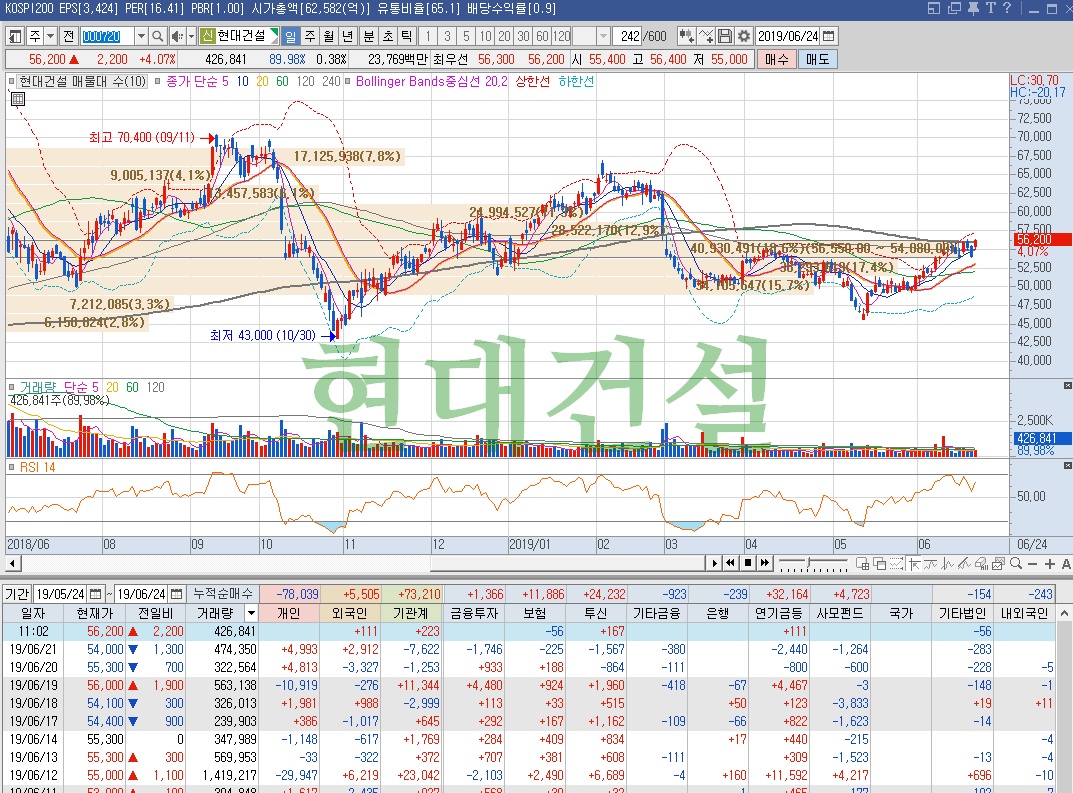Click the 연기금등 column header
Screen dimensions: 1073x793
point(779,613)
